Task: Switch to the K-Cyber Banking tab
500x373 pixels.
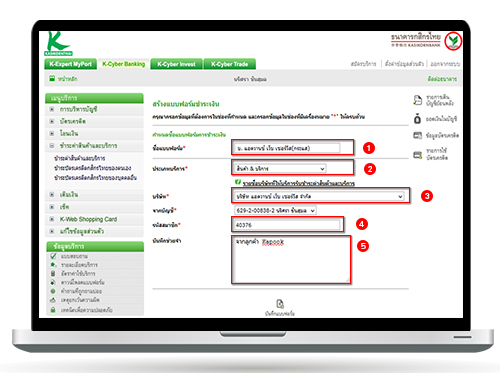Action: pos(124,64)
